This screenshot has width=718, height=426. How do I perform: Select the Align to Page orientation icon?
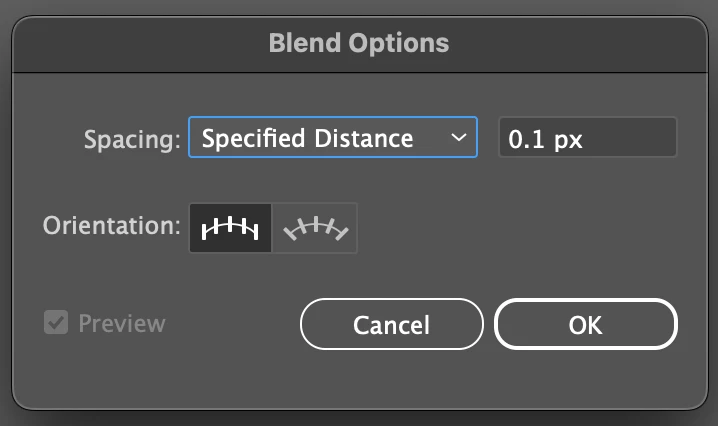[x=230, y=229]
